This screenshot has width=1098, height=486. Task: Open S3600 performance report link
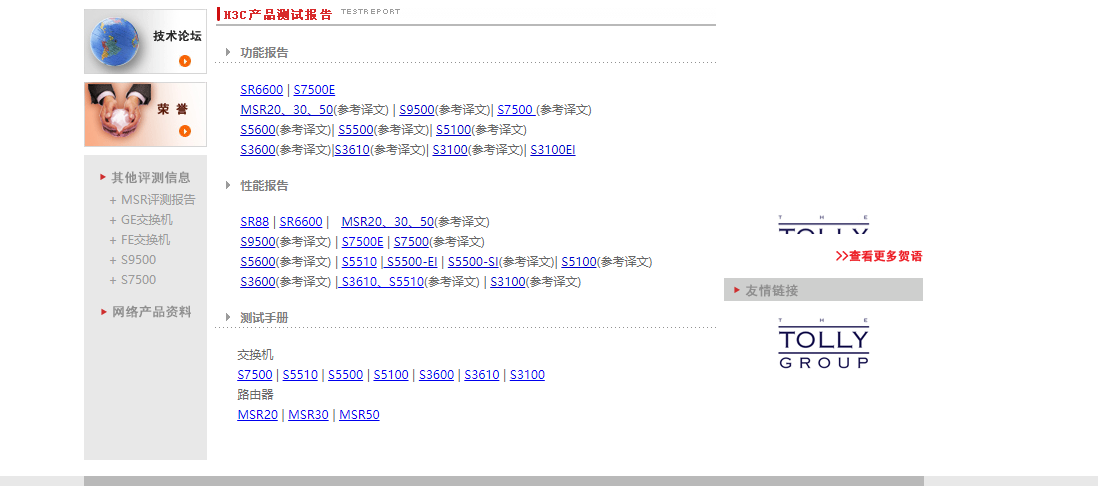[258, 282]
